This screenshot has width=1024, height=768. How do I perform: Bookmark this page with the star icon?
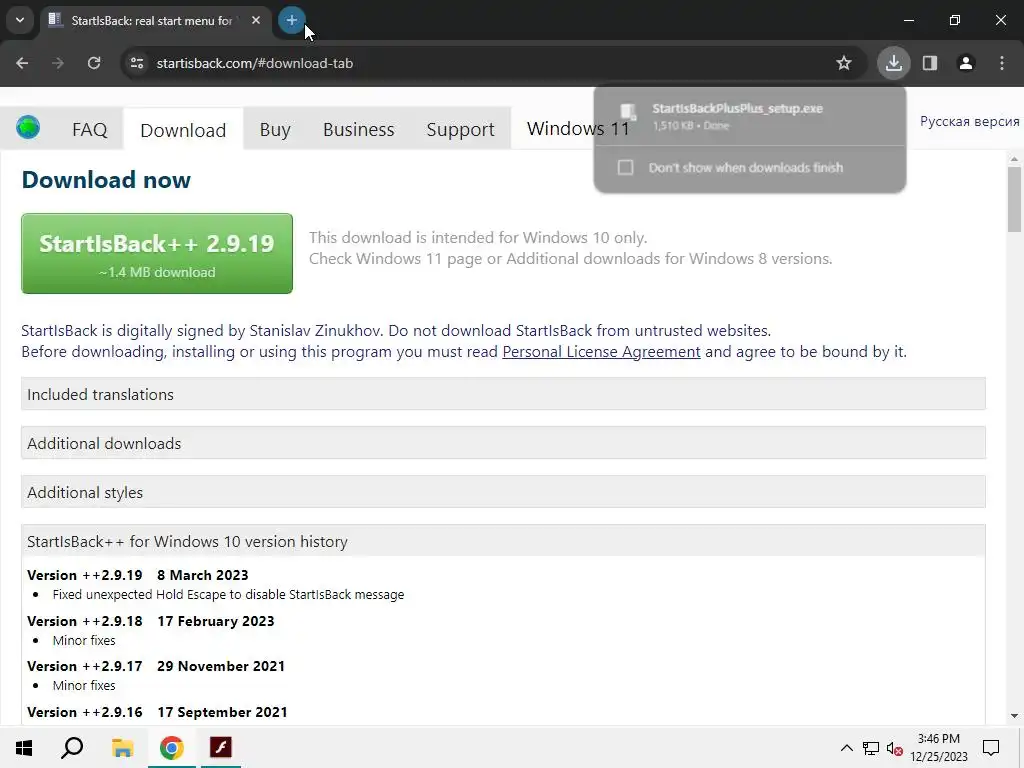844,63
